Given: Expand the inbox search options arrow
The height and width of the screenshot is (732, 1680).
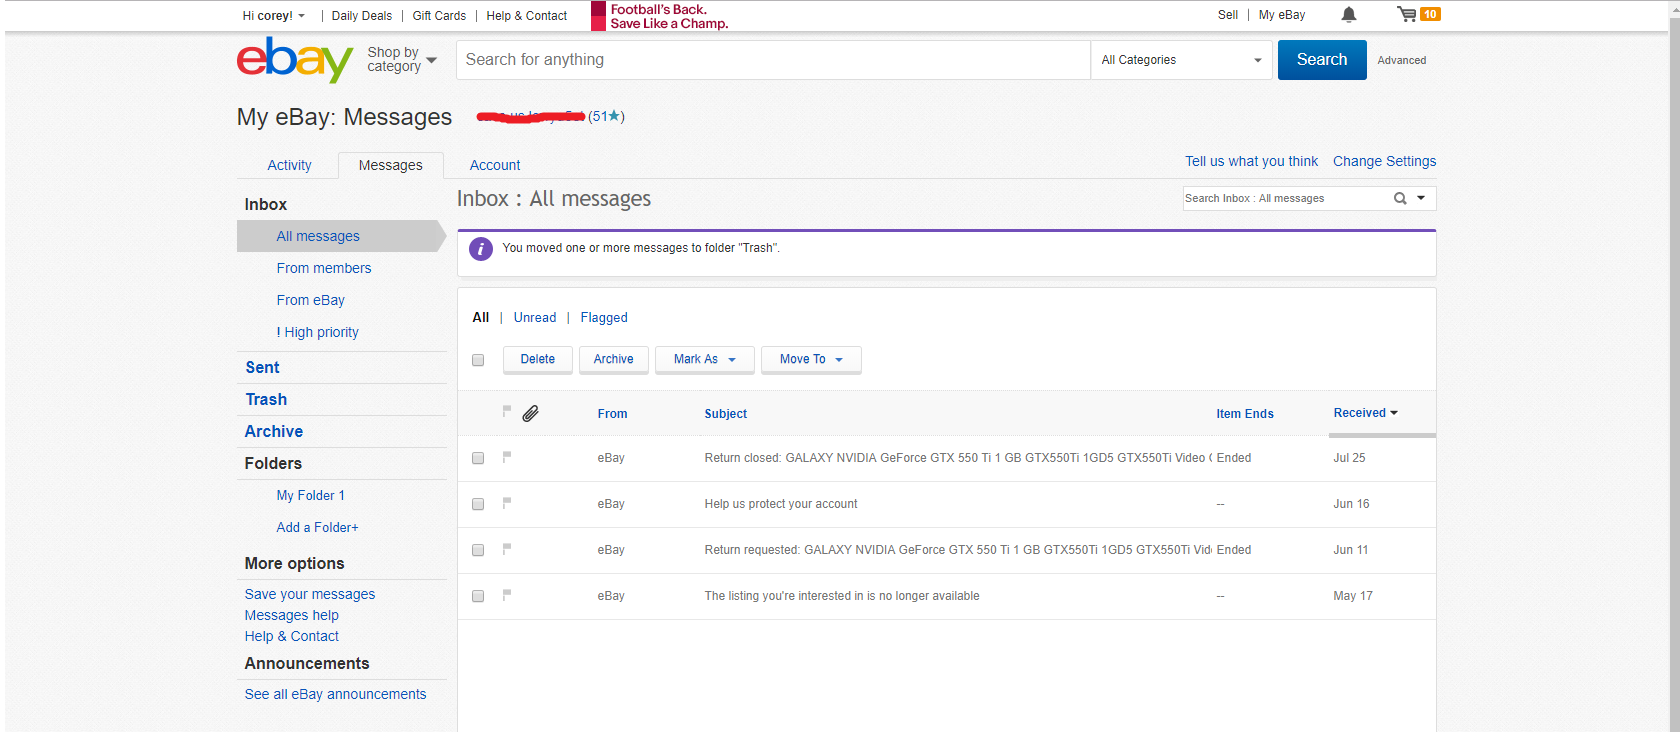Looking at the screenshot, I should [1421, 198].
